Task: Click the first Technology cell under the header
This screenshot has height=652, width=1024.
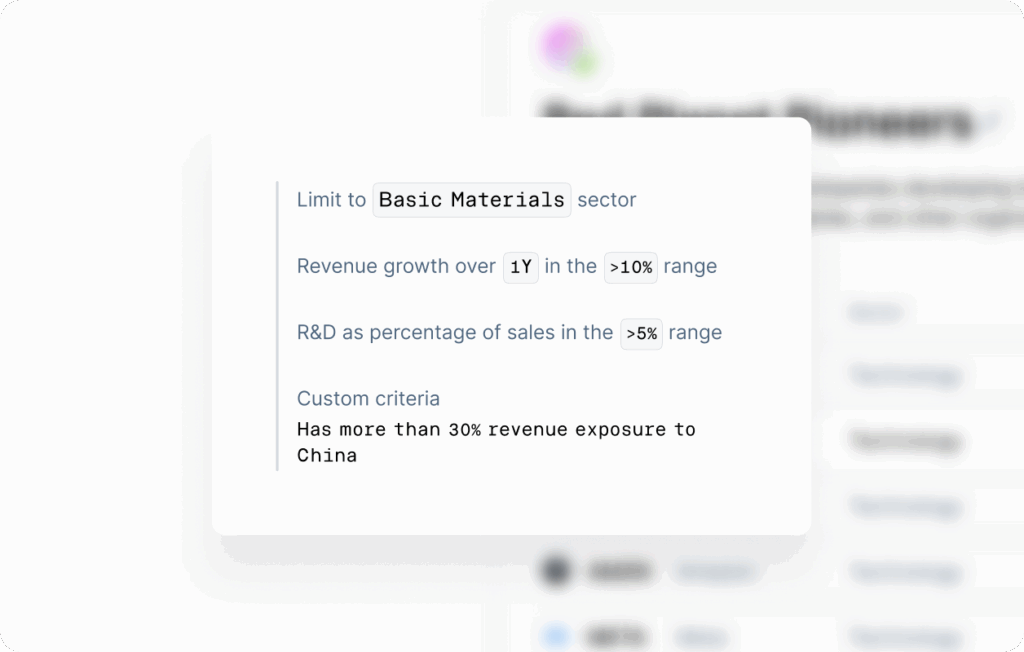Action: pos(906,375)
